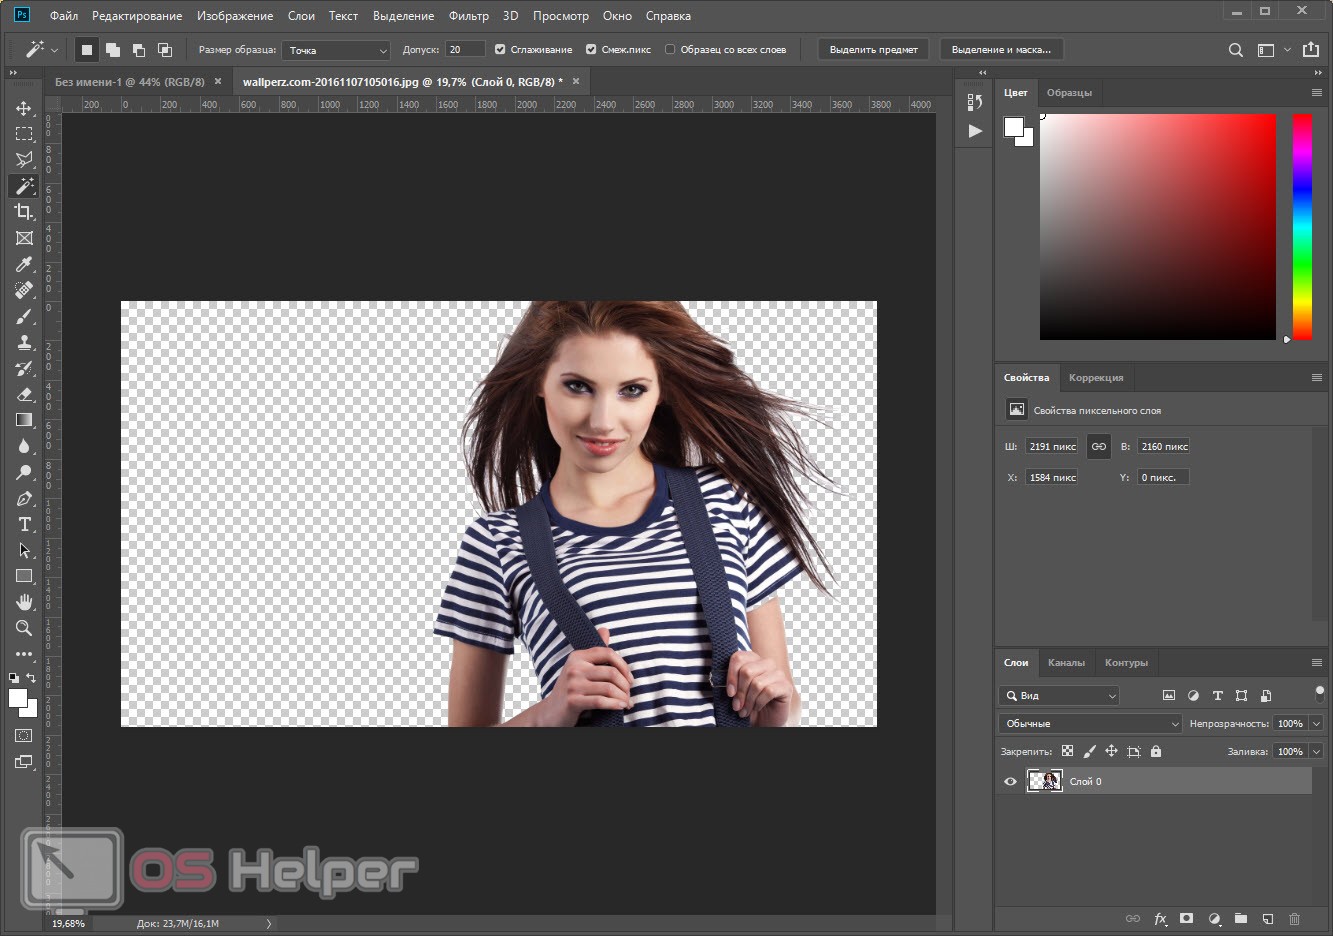Click the share image icon
This screenshot has height=936, width=1333.
click(1311, 50)
